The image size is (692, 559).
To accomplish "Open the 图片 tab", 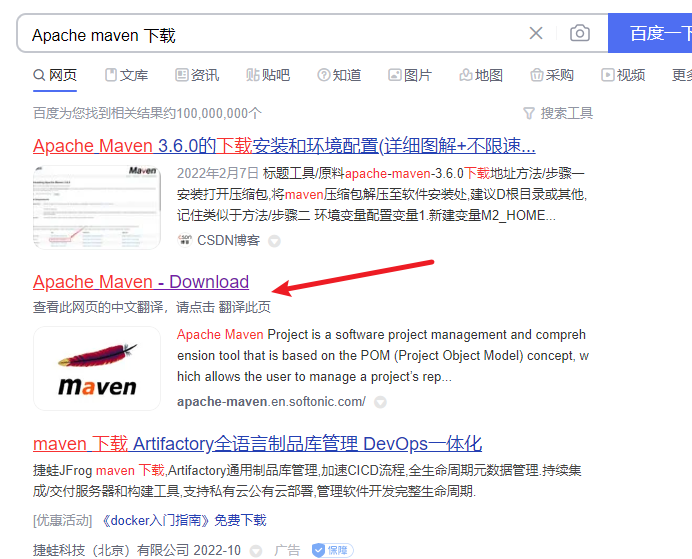I will 410,75.
